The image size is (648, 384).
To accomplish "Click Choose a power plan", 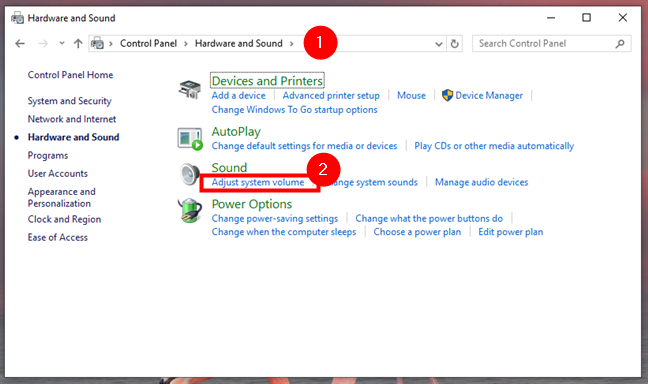I will pos(417,232).
